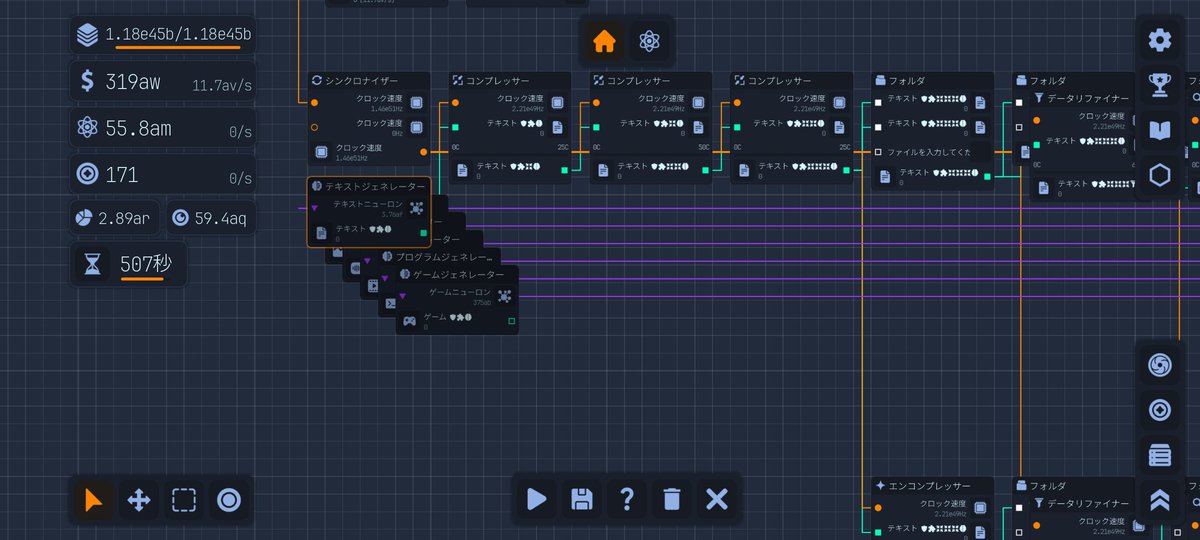The height and width of the screenshot is (540, 1200).
Task: Click the hexagon icon in right sidebar
Action: tap(1160, 175)
